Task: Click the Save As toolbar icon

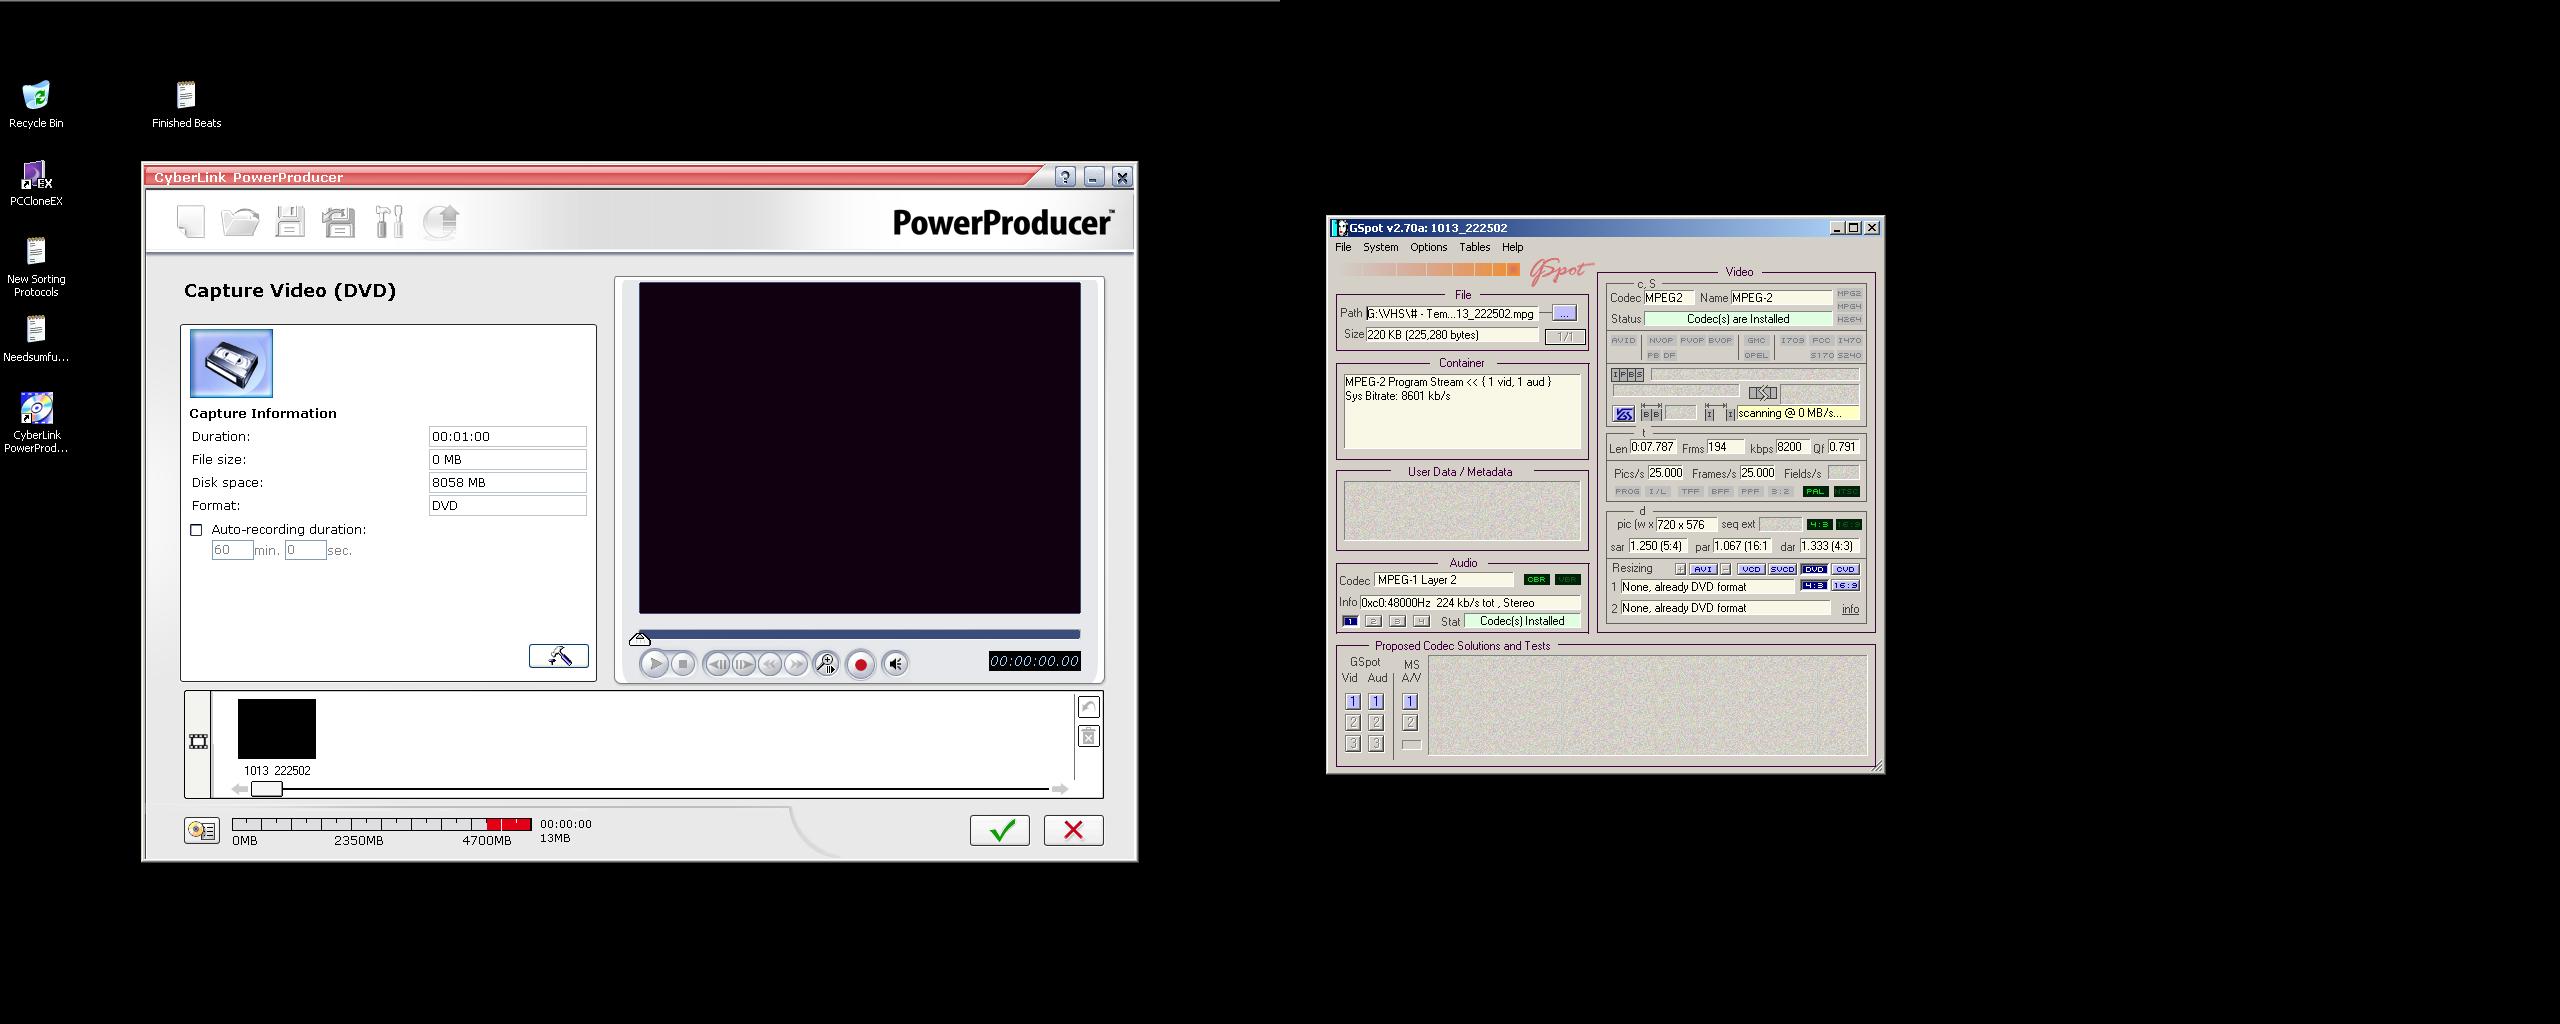Action: [x=339, y=221]
